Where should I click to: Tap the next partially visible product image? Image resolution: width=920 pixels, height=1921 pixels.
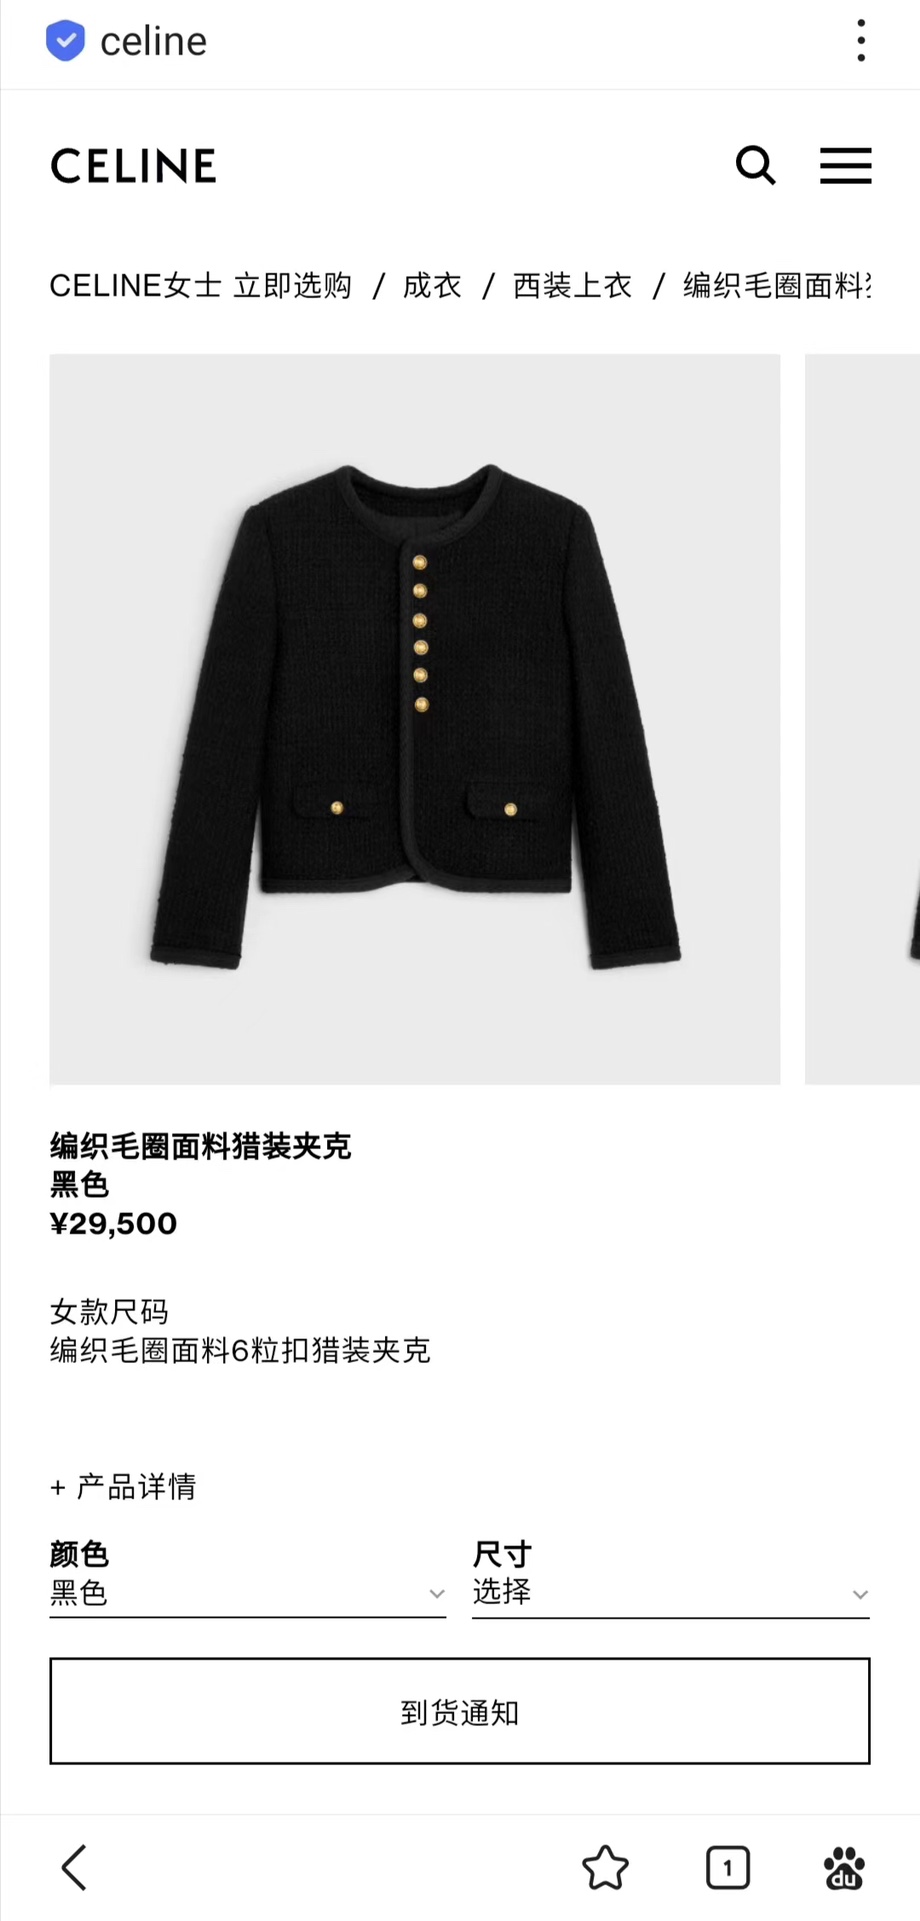863,719
